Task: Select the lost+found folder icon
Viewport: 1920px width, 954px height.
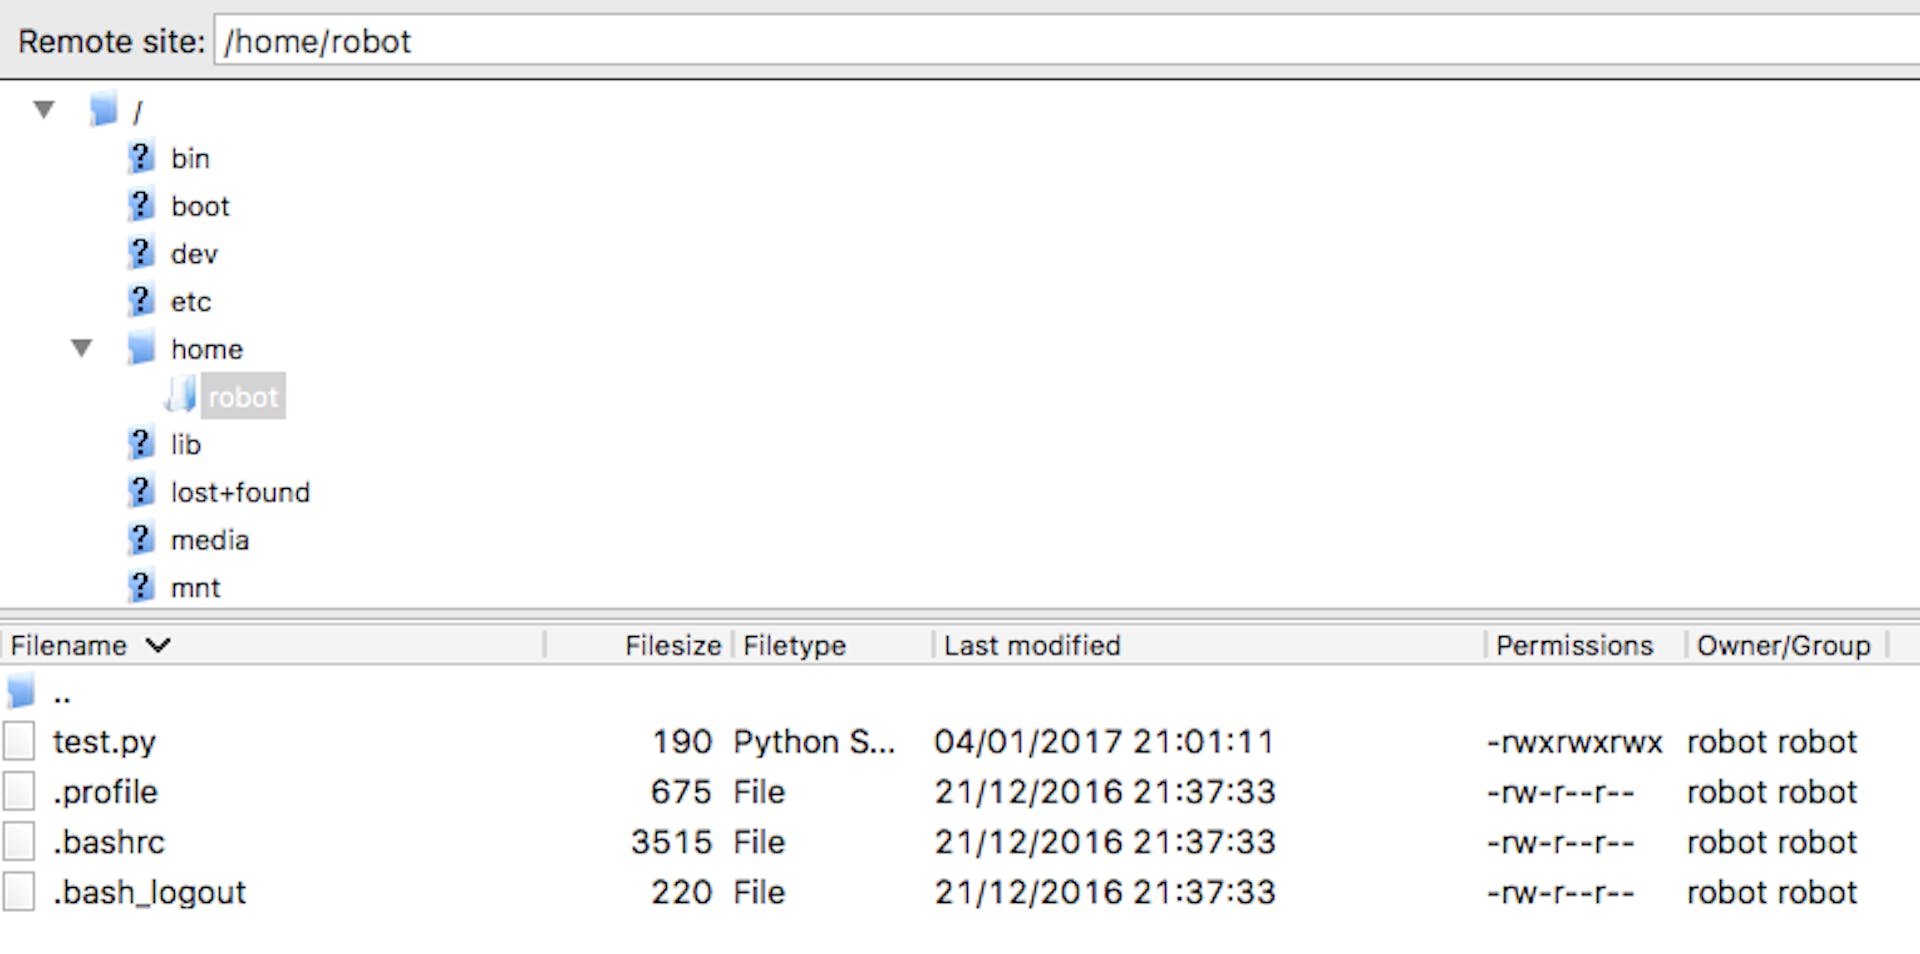Action: (x=140, y=491)
